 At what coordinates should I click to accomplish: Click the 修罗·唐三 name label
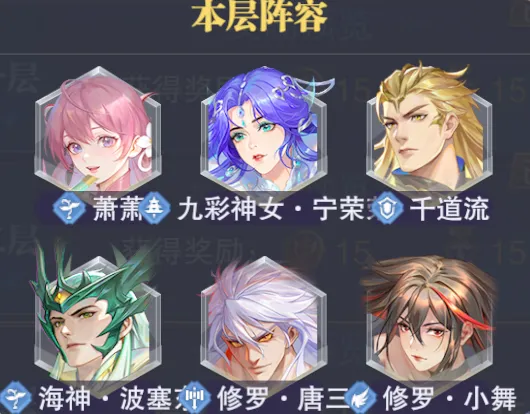pyautogui.click(x=284, y=398)
